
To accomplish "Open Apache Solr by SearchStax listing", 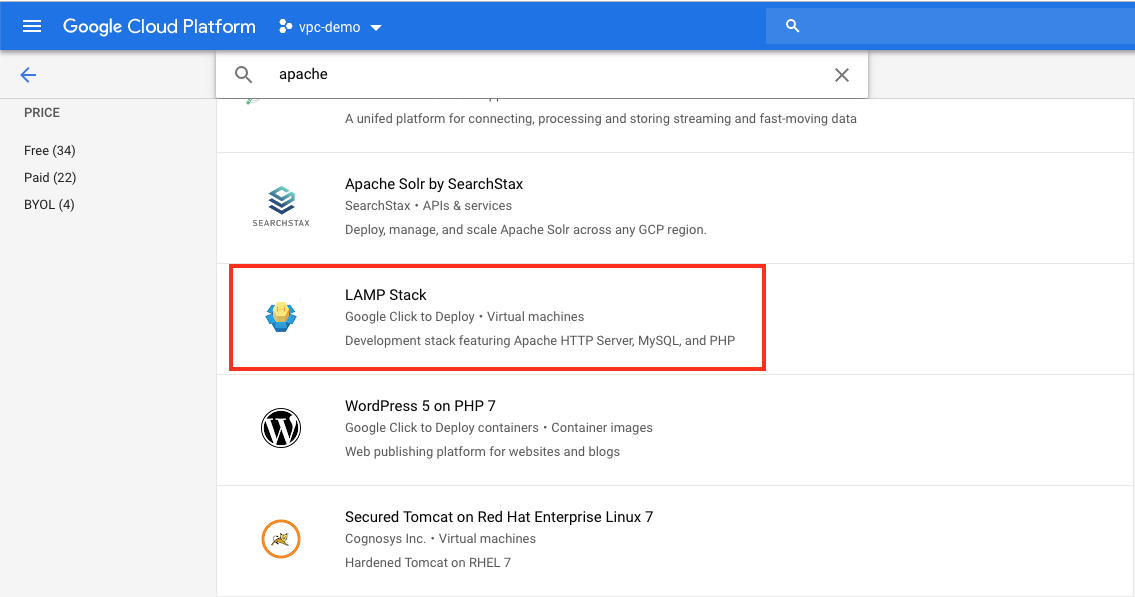I will pos(434,184).
